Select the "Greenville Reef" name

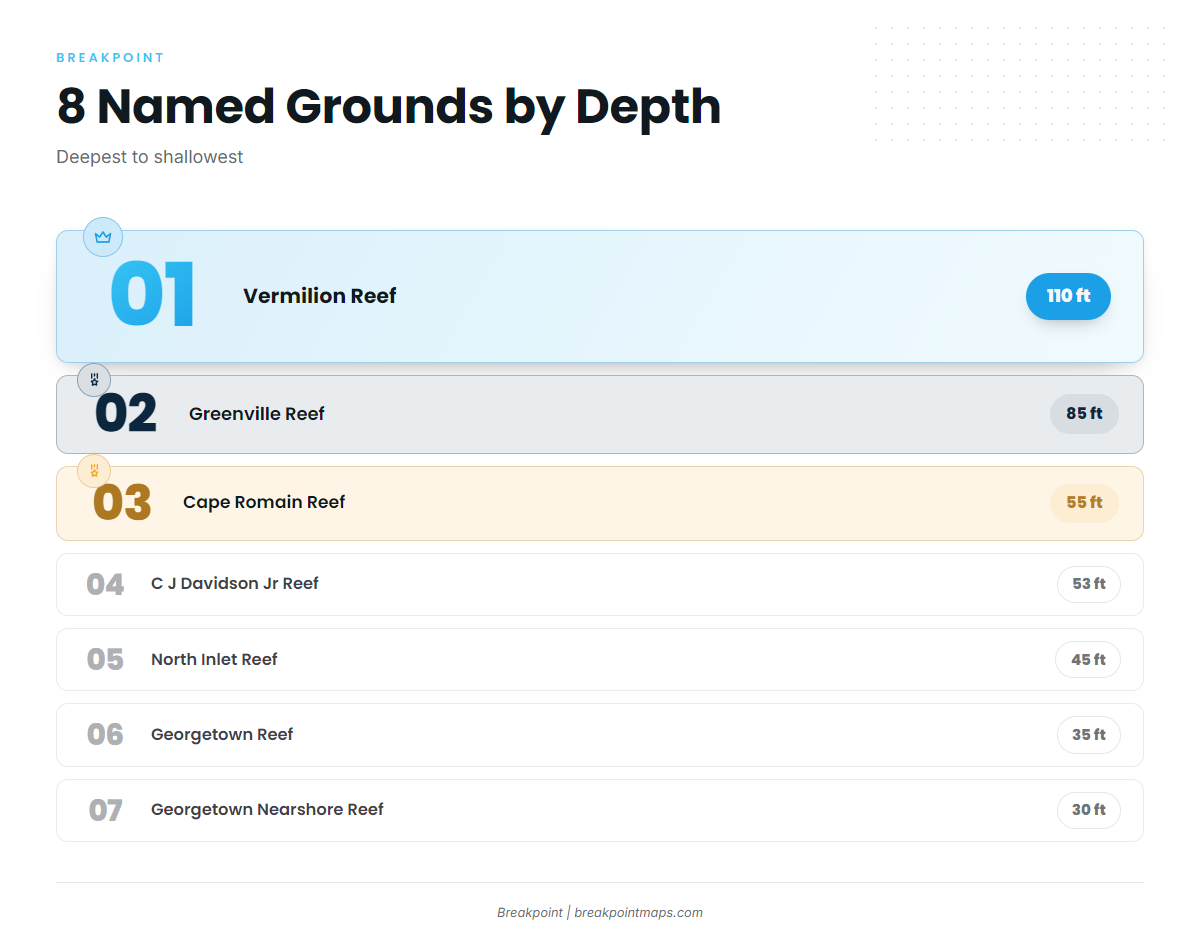click(x=257, y=414)
